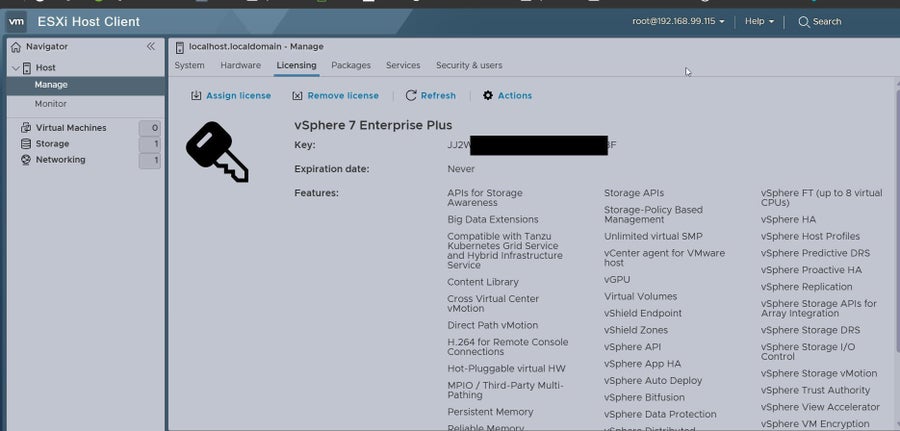Click the feature Content Library

coord(483,282)
